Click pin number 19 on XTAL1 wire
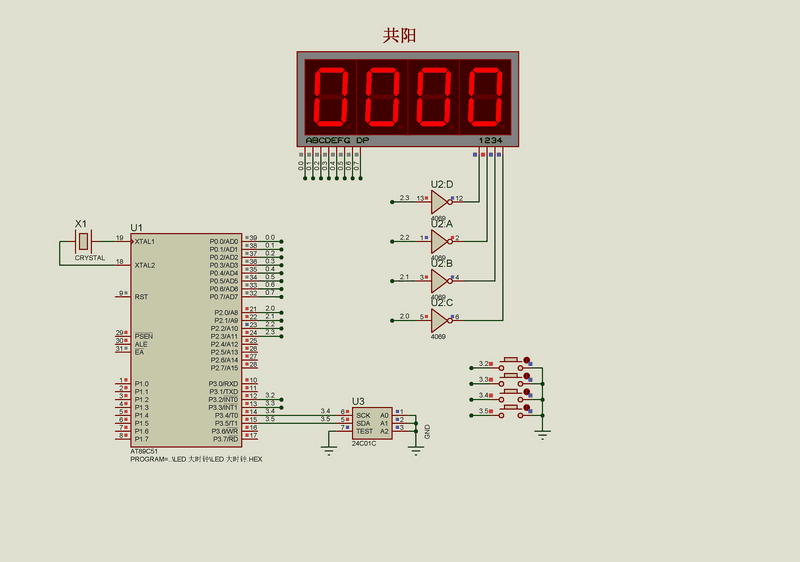The width and height of the screenshot is (800, 562). (119, 238)
